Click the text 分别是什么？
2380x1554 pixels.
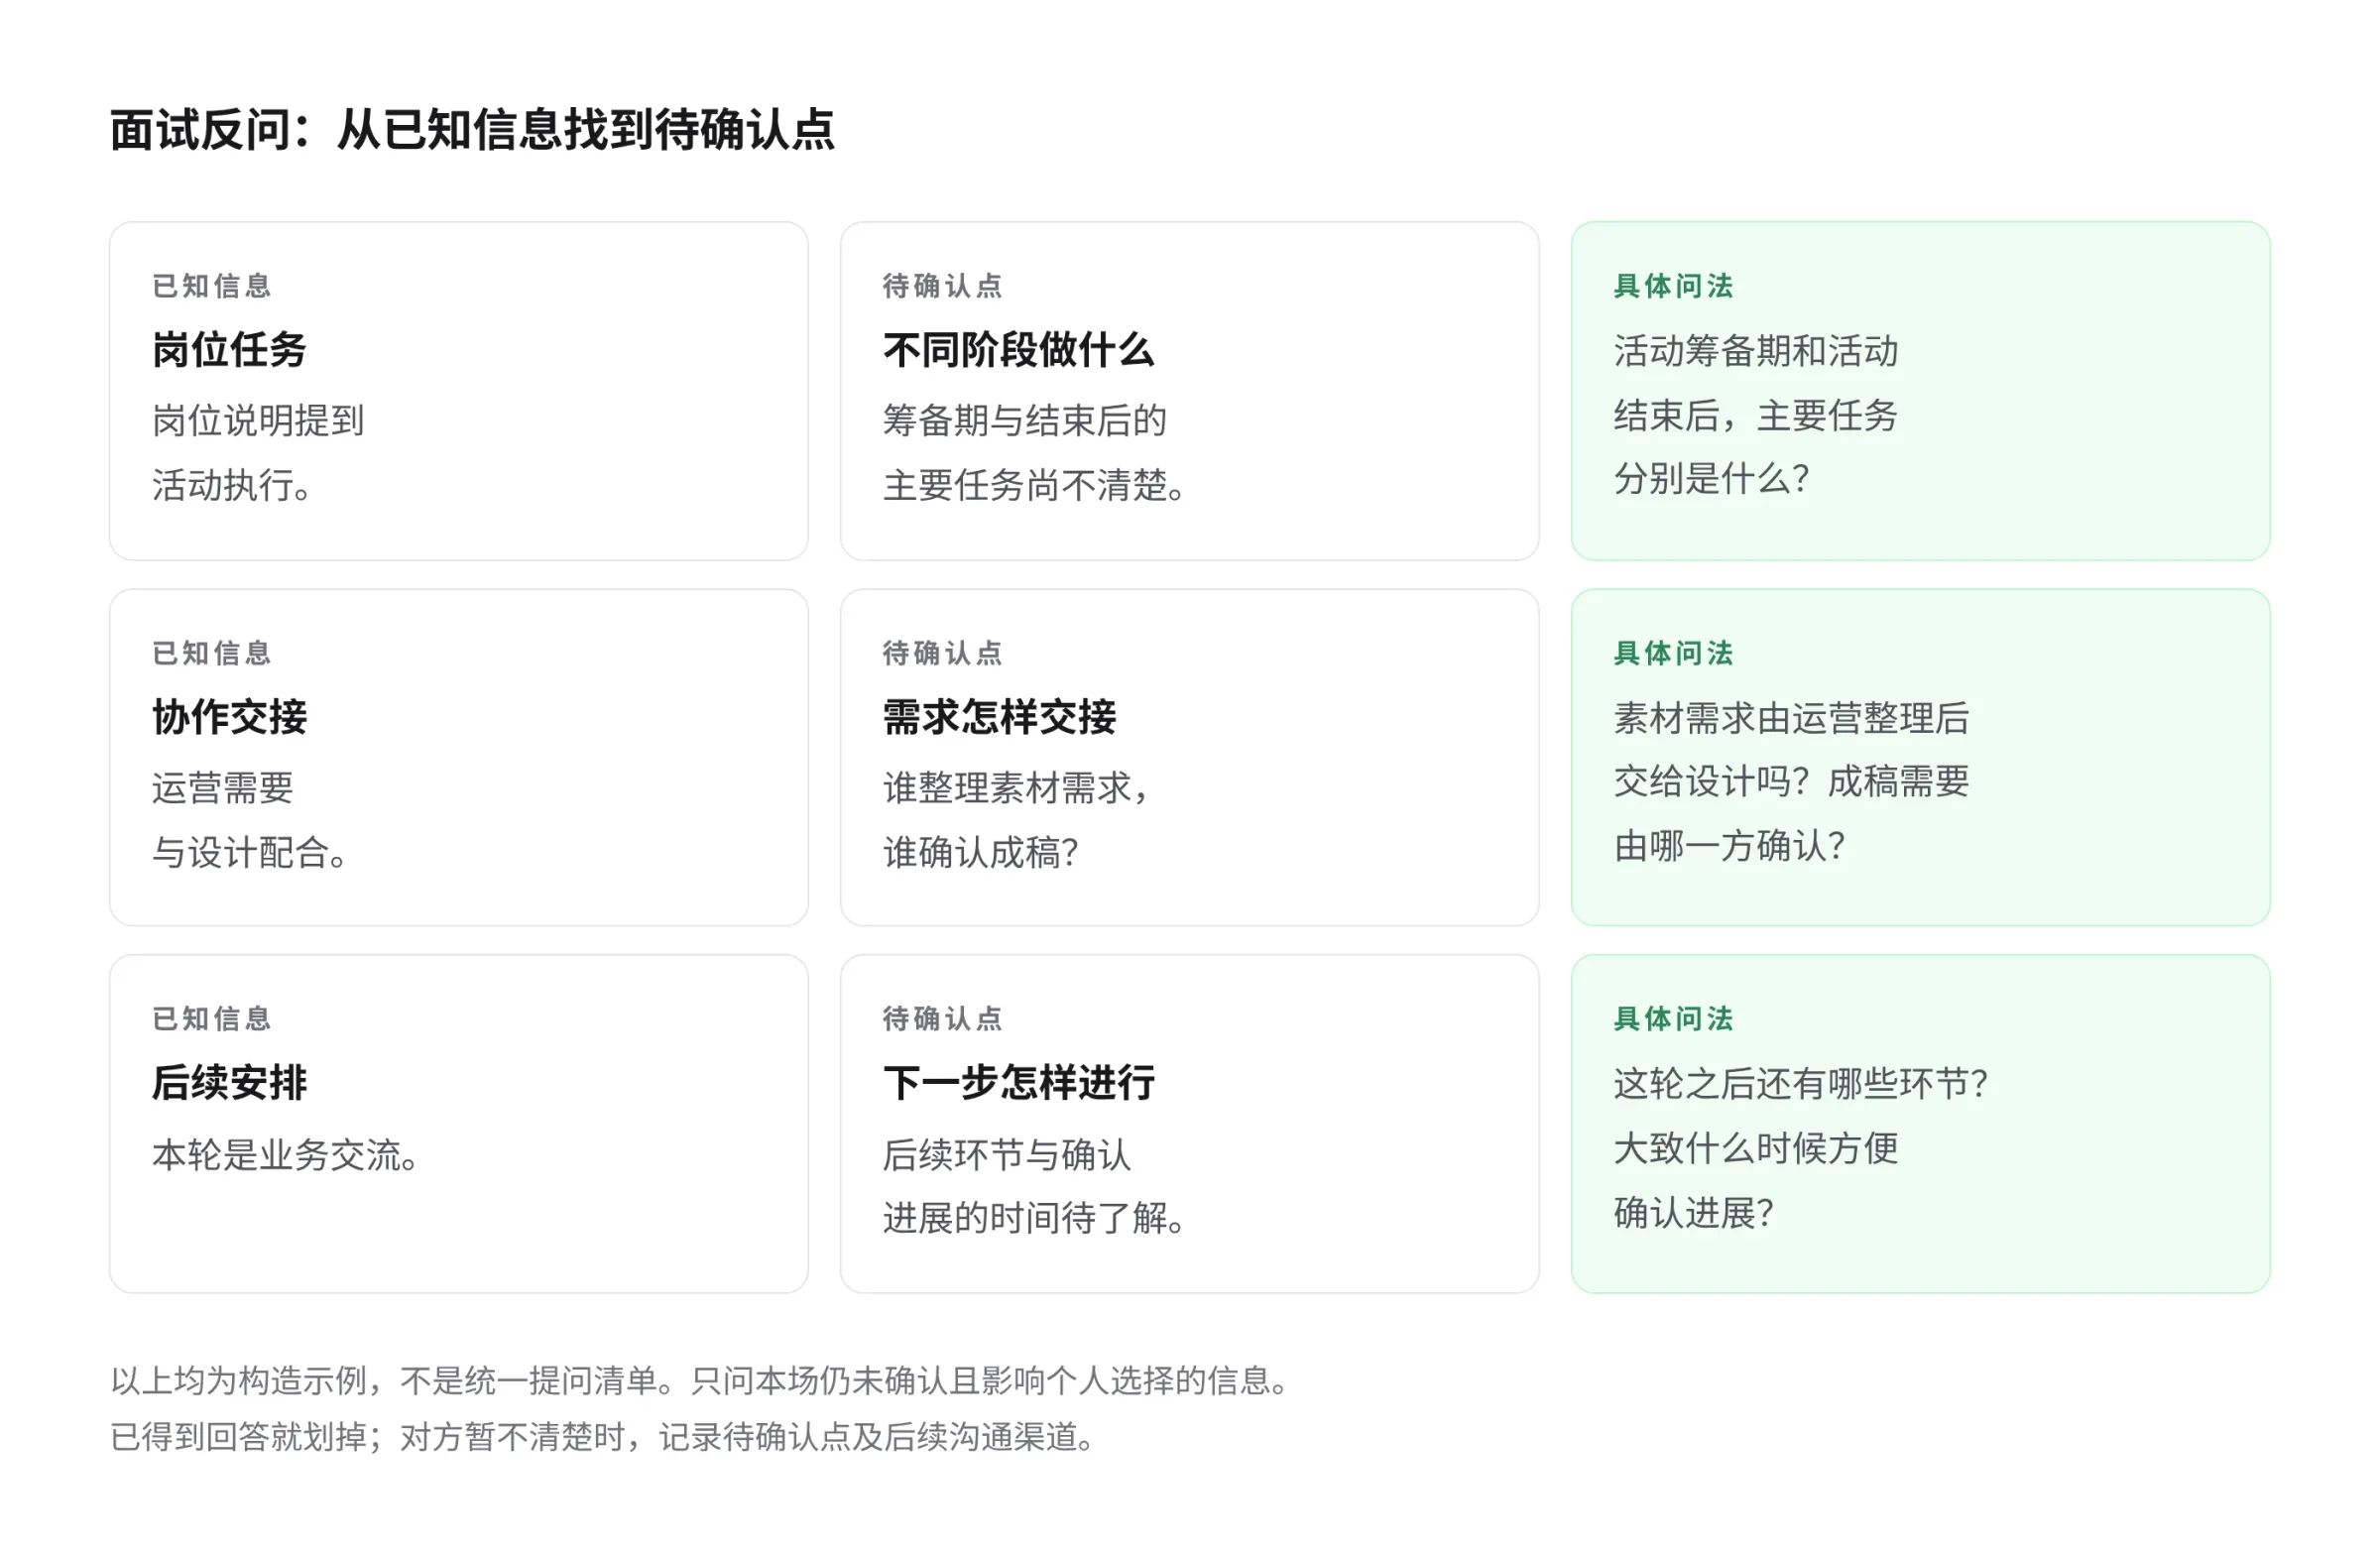(1712, 478)
